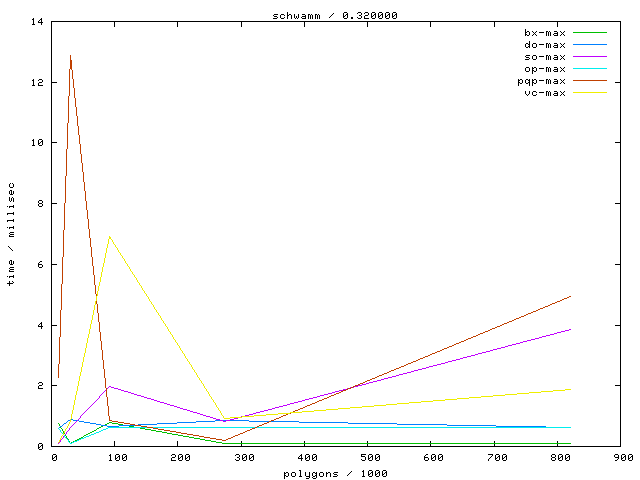640x480 pixels.
Task: Select the vc-max legend label
Action: tap(544, 93)
